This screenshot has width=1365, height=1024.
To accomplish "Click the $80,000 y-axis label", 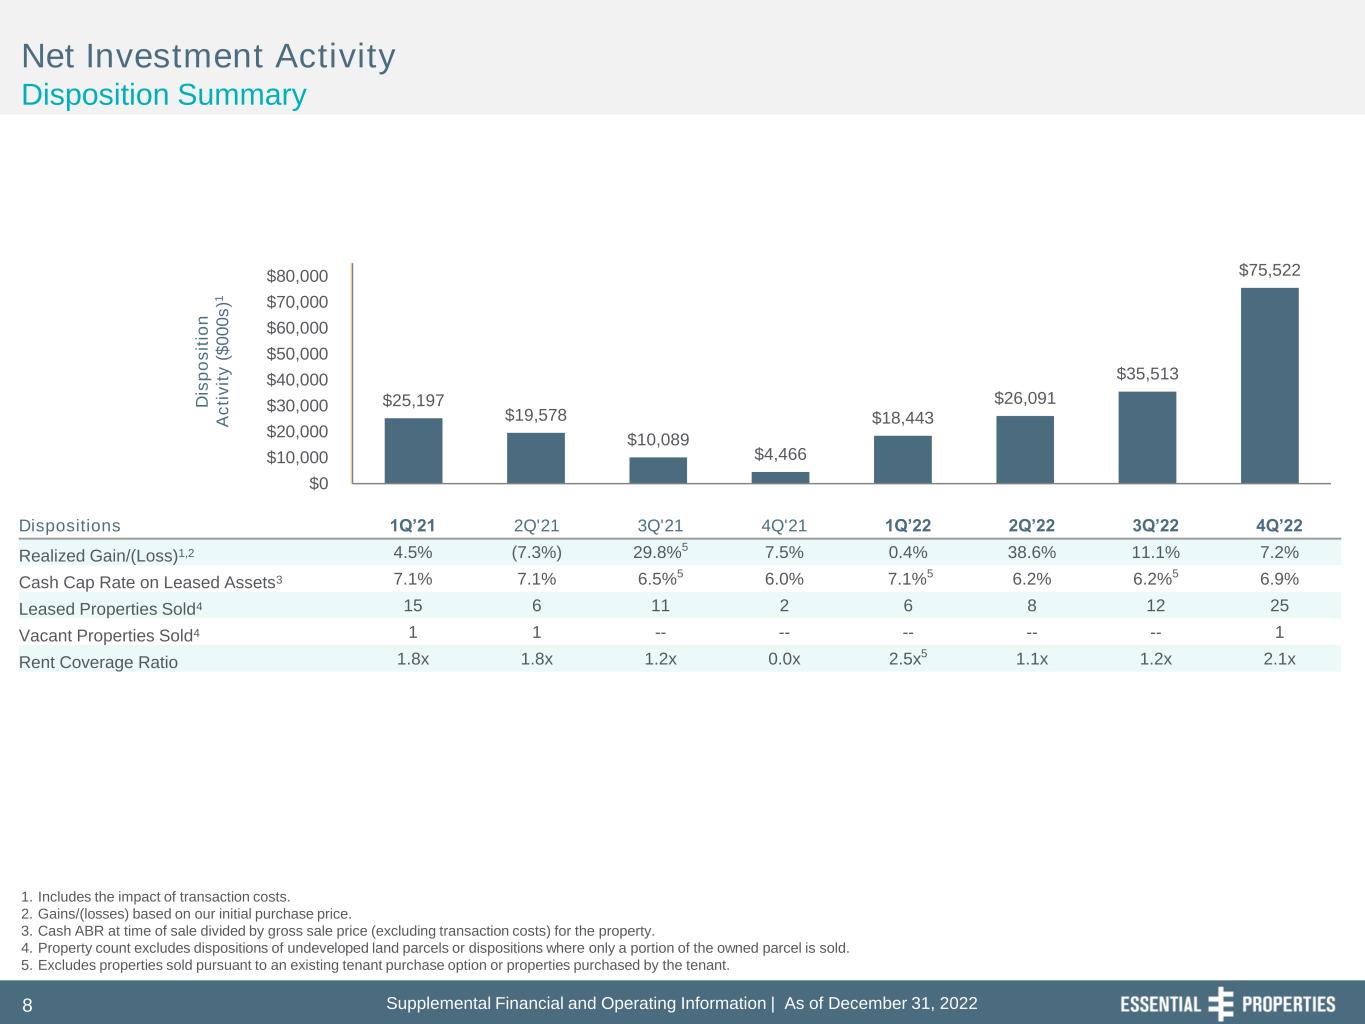I will coord(296,276).
